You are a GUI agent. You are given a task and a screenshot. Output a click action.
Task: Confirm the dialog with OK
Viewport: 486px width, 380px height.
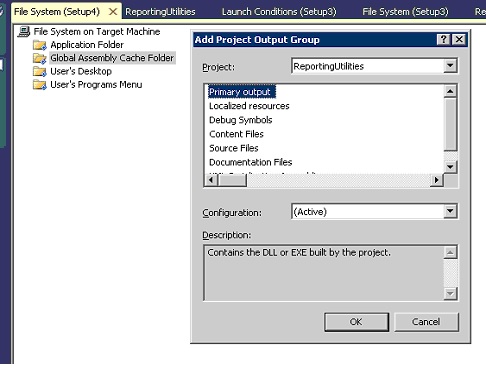(356, 322)
